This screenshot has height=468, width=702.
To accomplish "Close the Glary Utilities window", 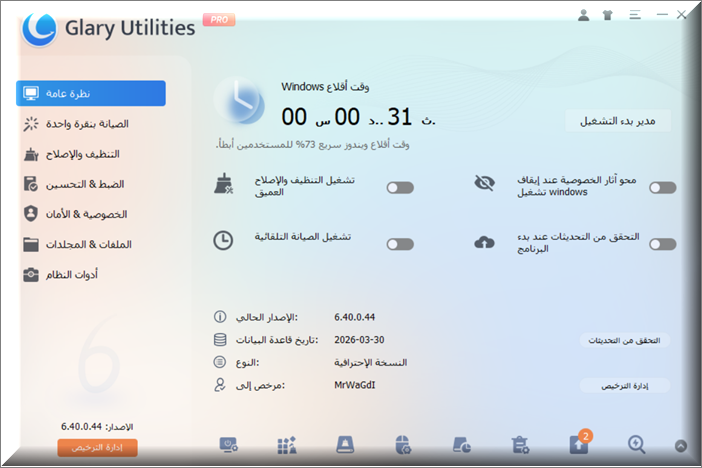I will coord(681,15).
